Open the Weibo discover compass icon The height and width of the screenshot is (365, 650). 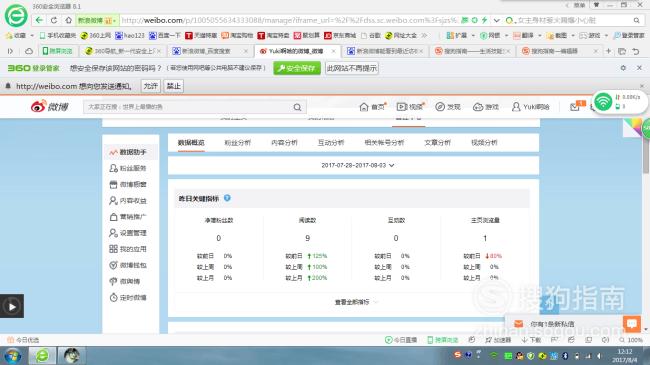pos(439,107)
